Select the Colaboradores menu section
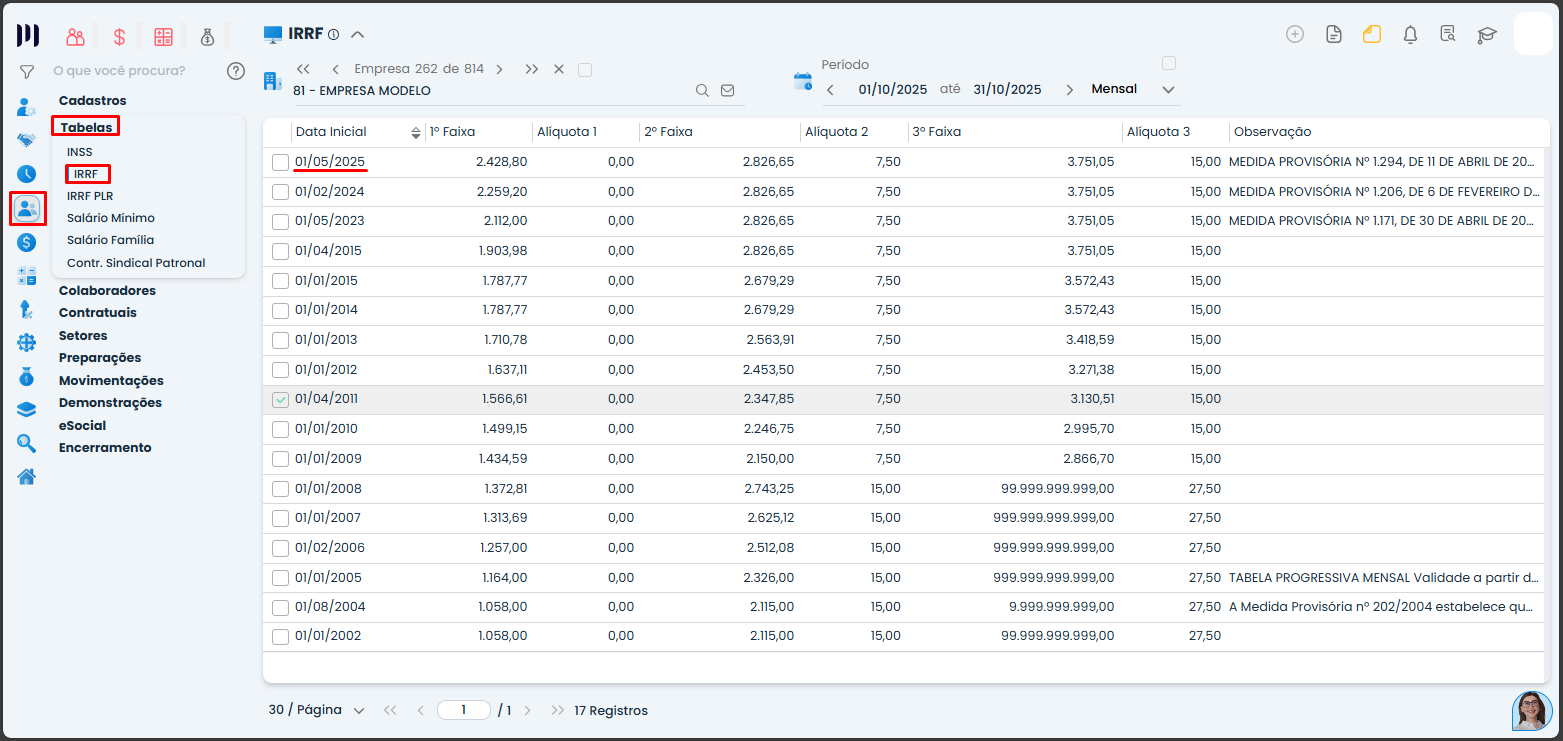Image resolution: width=1563 pixels, height=741 pixels. (x=107, y=291)
